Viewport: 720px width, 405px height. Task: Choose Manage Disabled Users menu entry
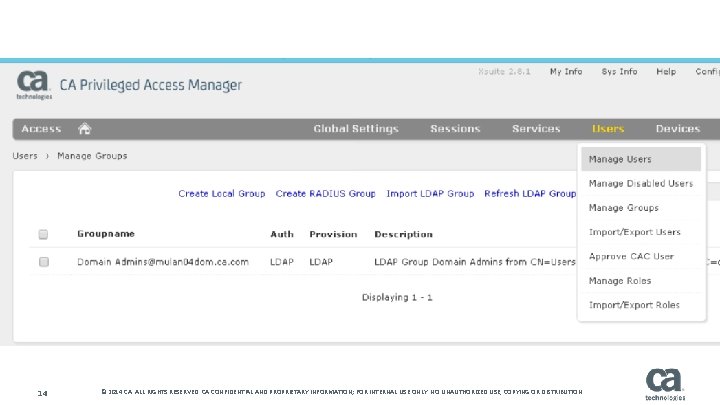pyautogui.click(x=641, y=184)
